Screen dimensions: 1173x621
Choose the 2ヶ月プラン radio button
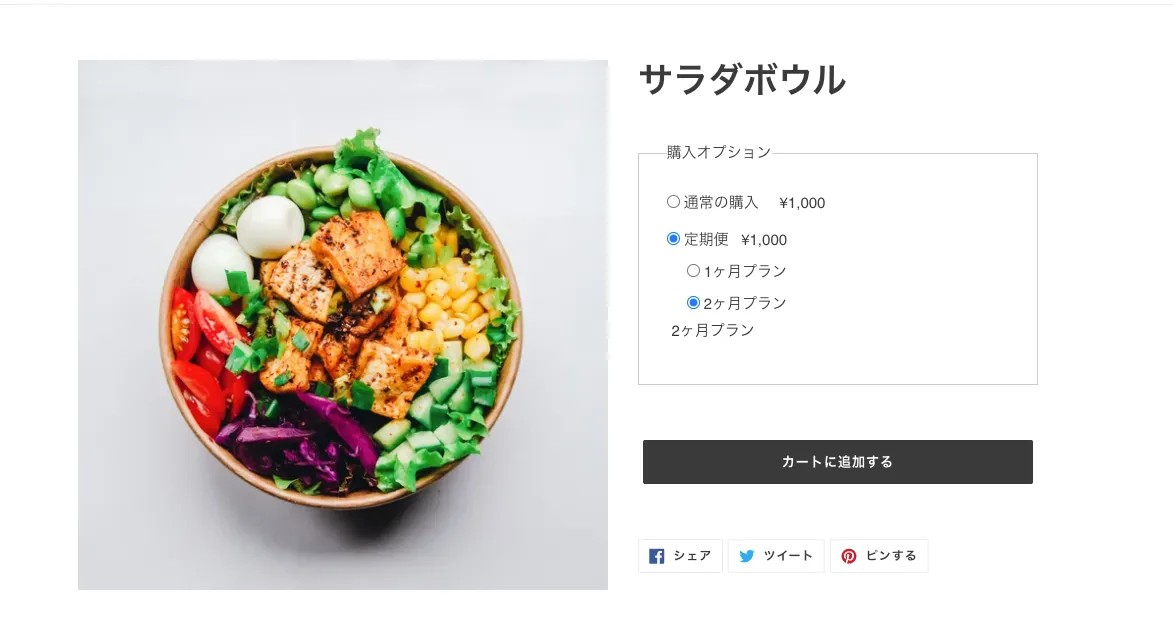point(693,302)
